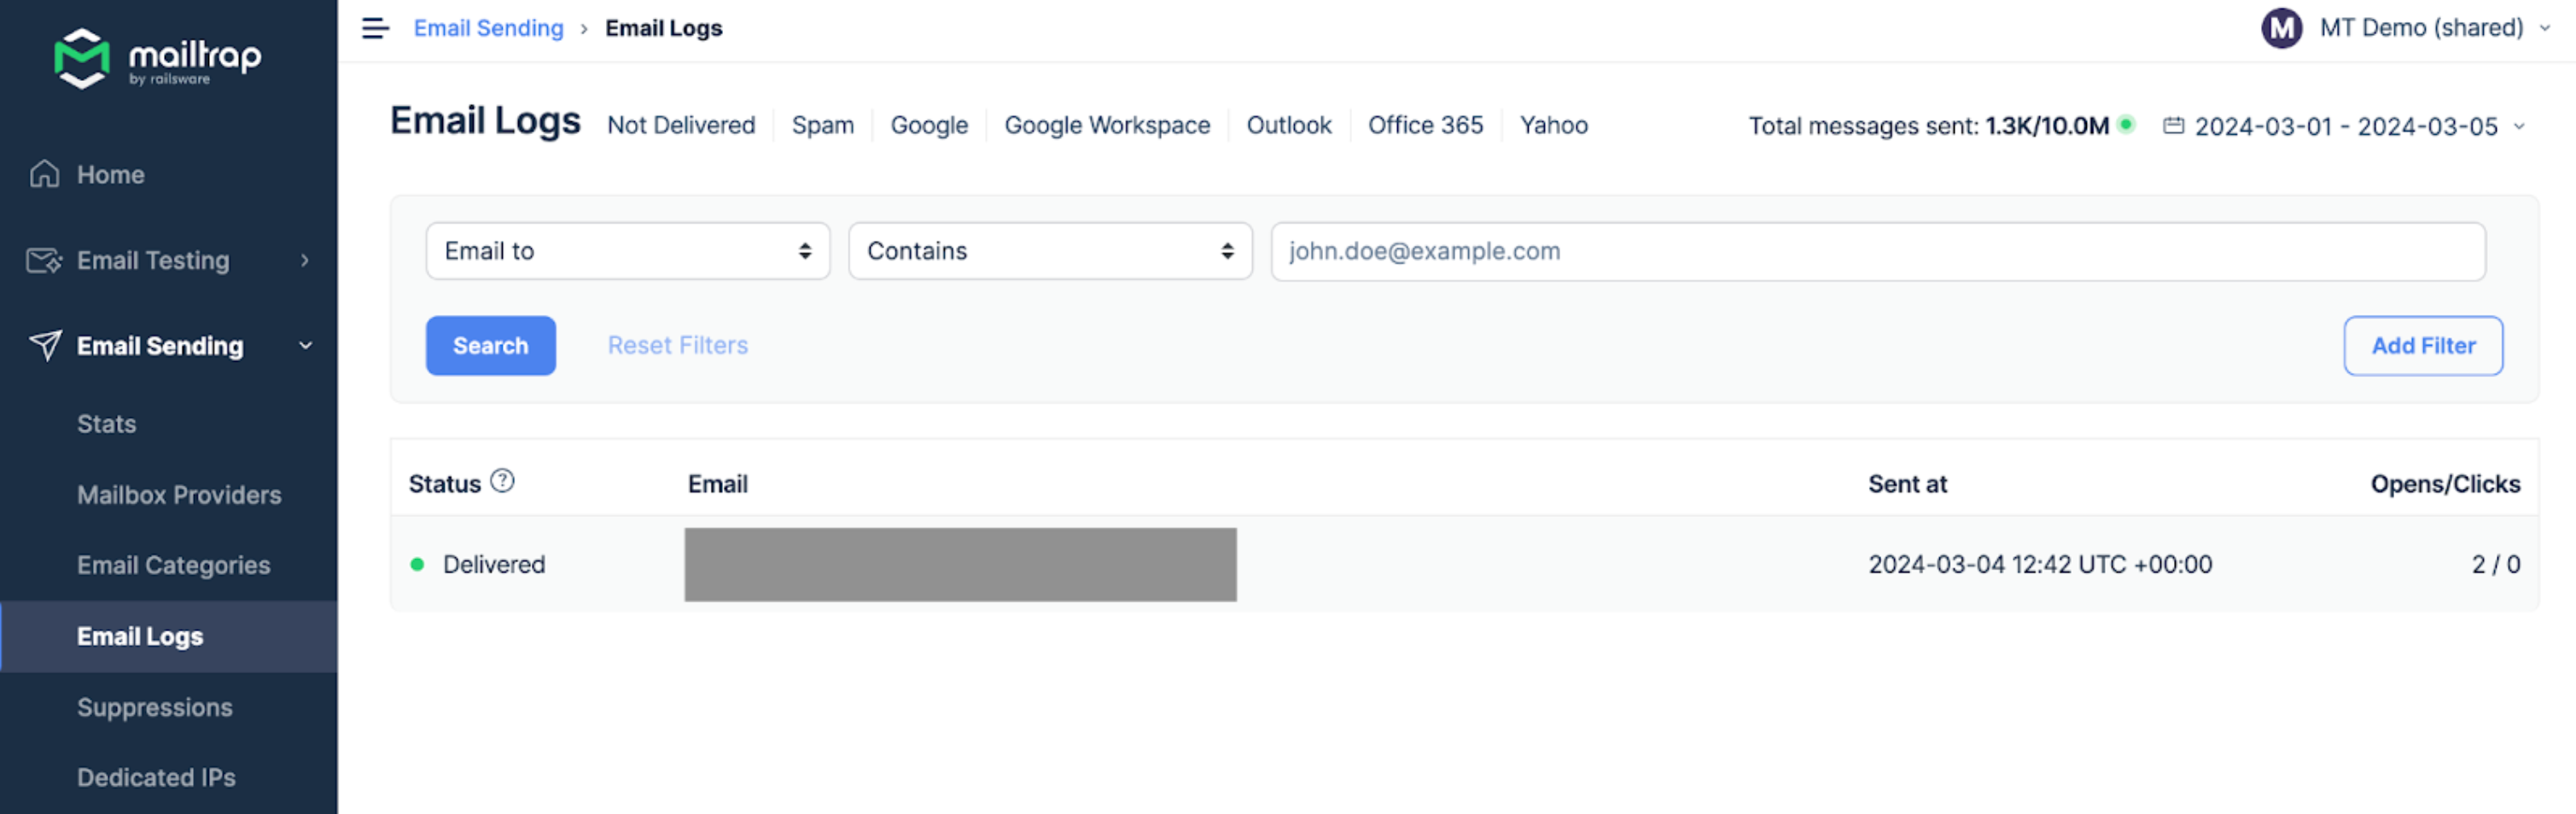Select the Not Delivered filter tab
2576x814 pixels.
click(x=680, y=125)
